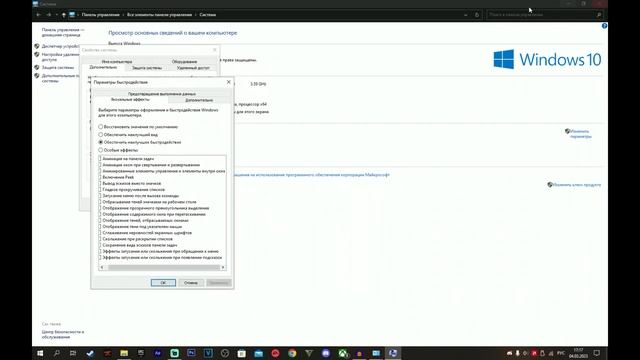Click System breadcrumb in address bar

(x=208, y=15)
